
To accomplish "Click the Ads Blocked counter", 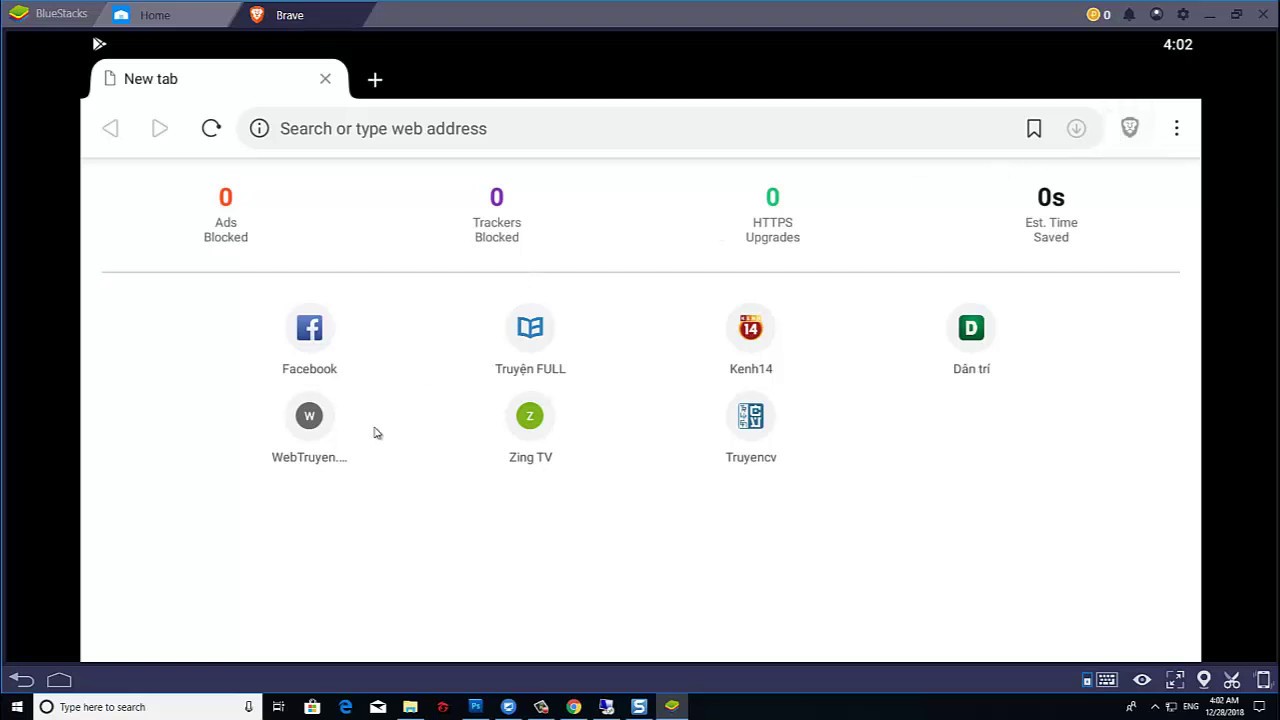I will tap(226, 214).
